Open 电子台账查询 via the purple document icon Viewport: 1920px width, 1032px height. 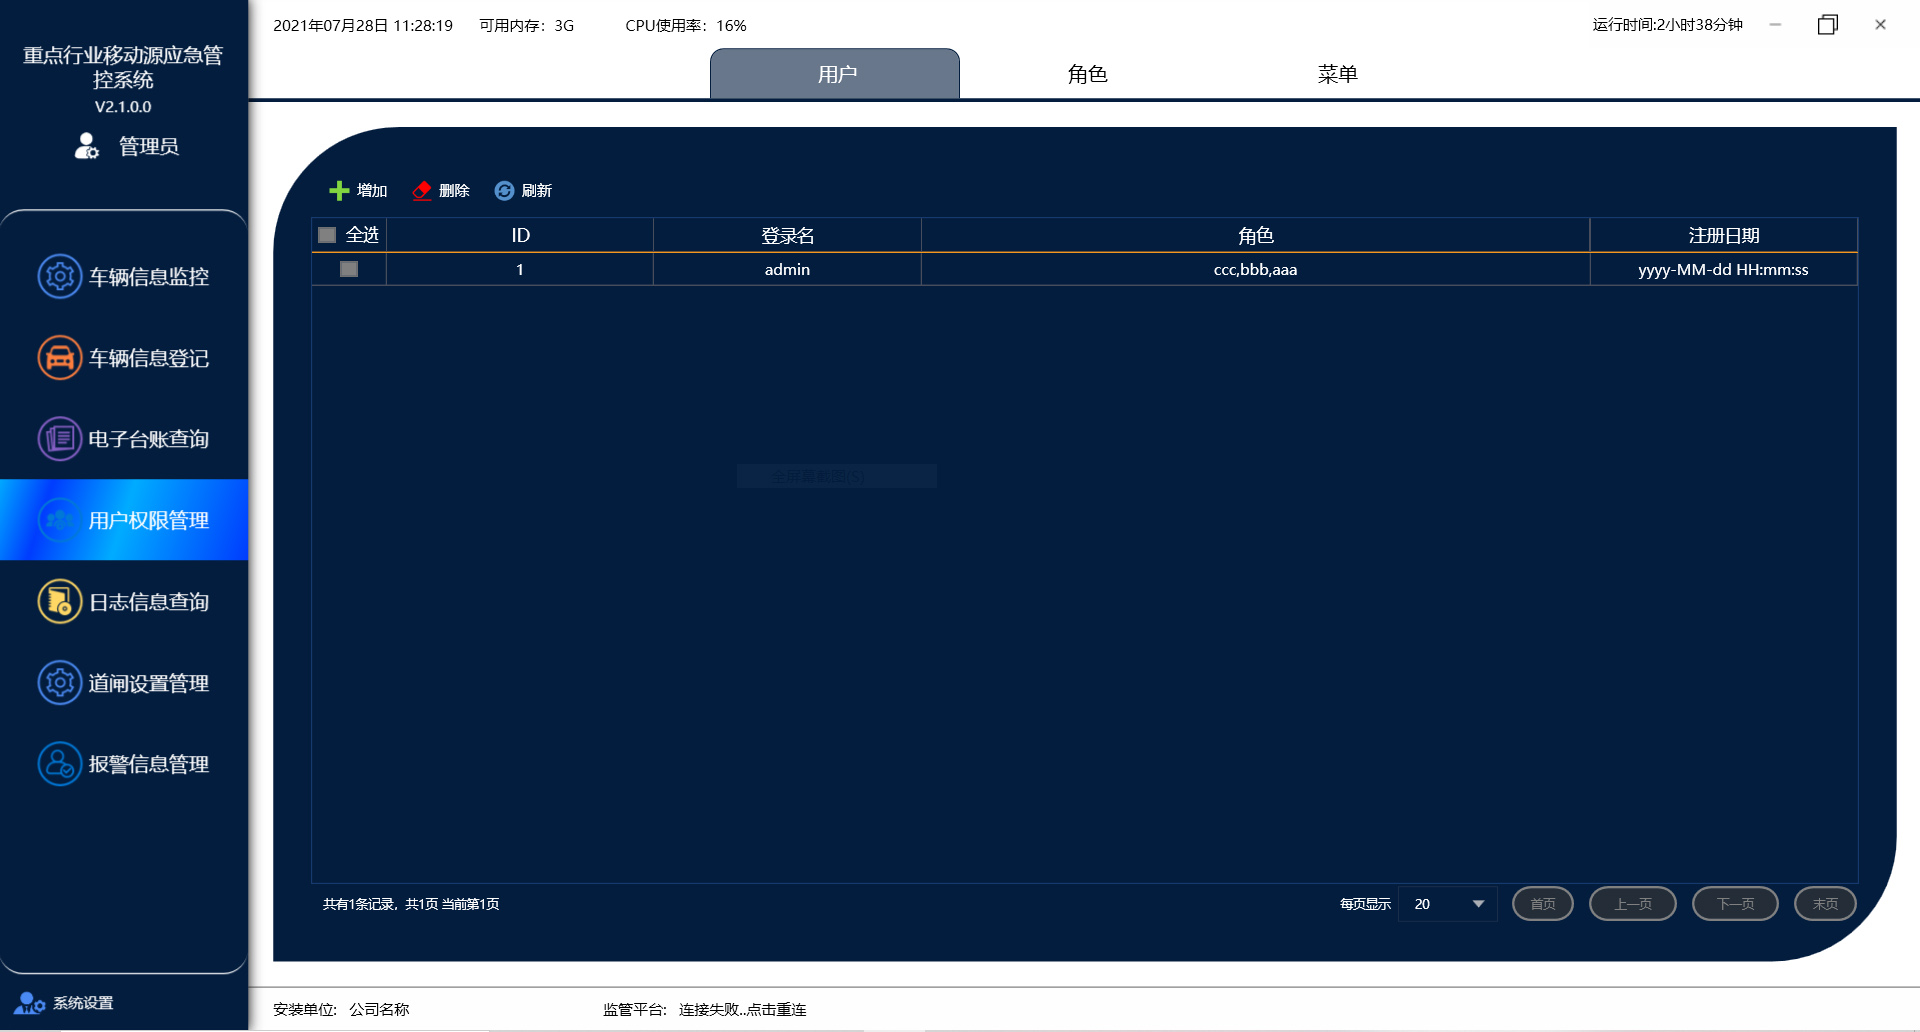tap(60, 439)
